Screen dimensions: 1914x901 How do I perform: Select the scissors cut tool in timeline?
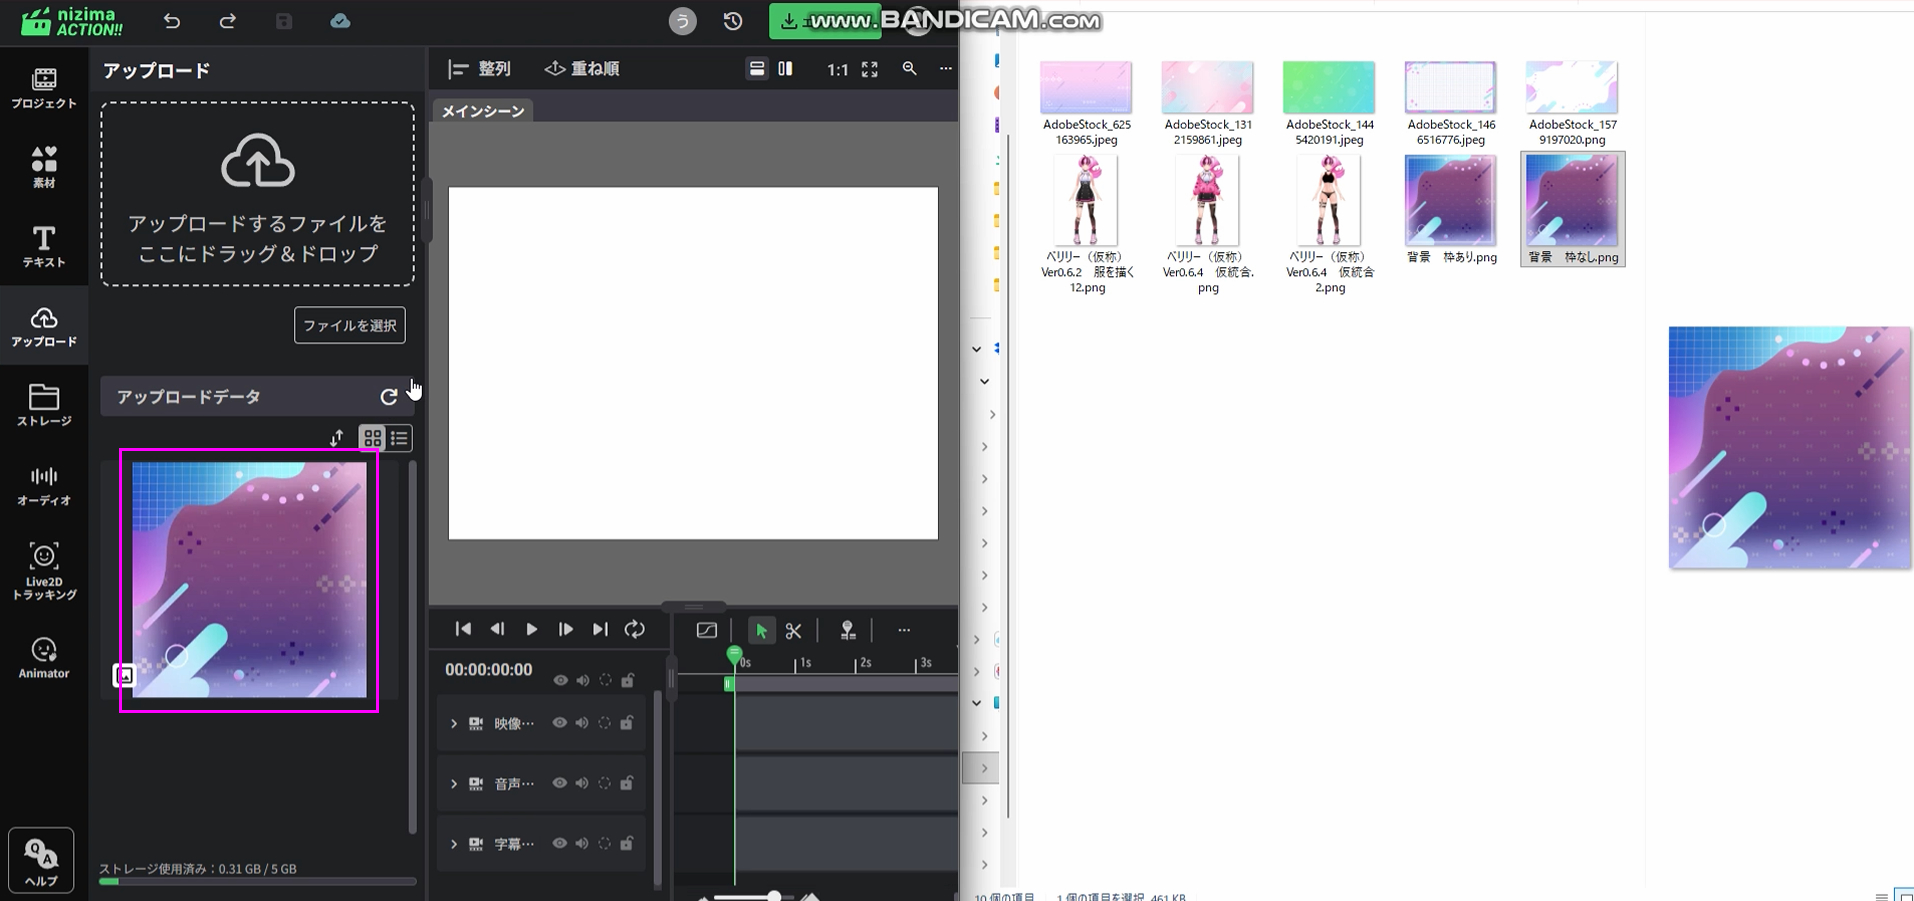coord(793,630)
